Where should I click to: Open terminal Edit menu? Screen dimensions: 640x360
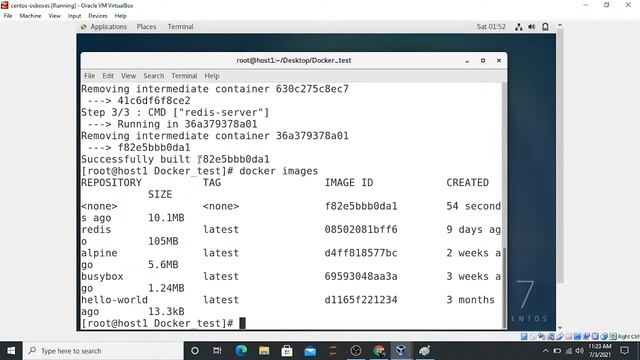(108, 76)
